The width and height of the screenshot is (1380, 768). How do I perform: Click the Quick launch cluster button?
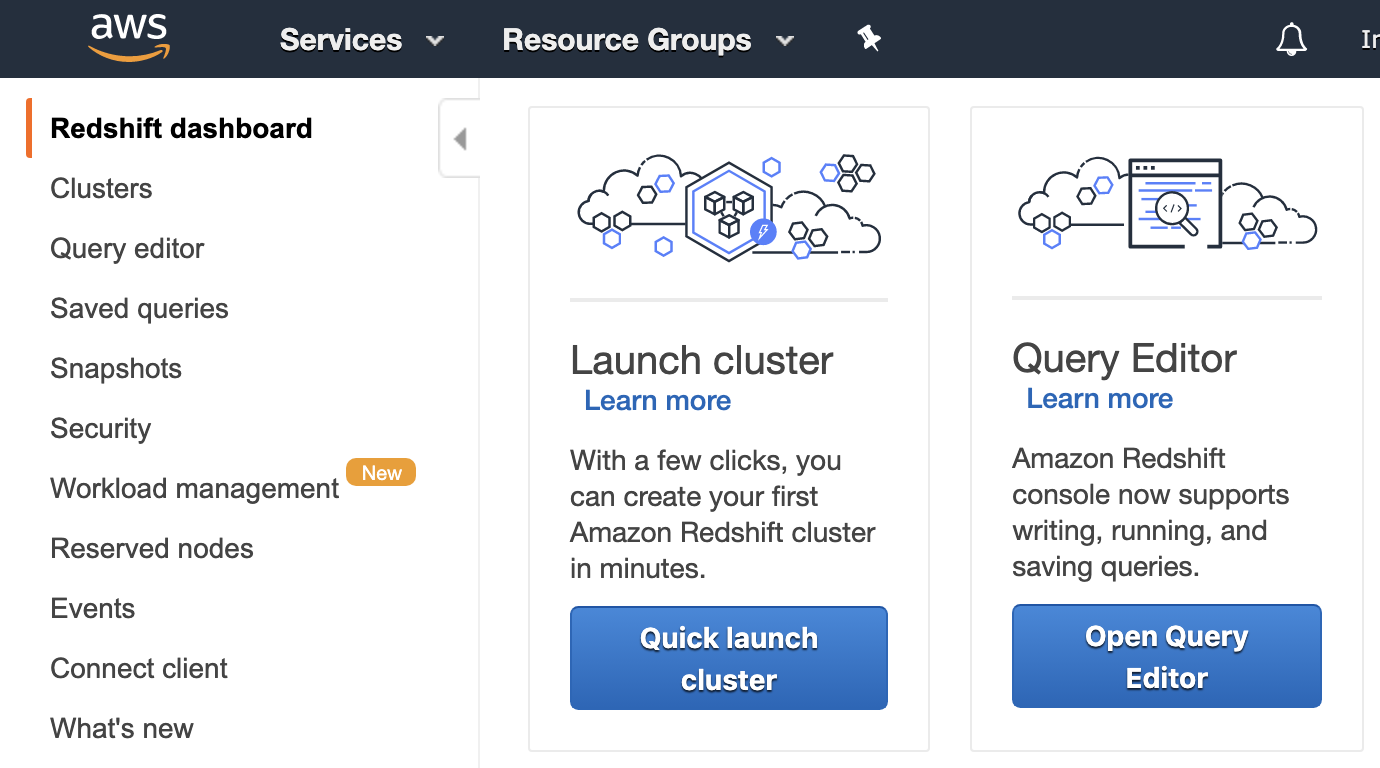click(x=729, y=658)
